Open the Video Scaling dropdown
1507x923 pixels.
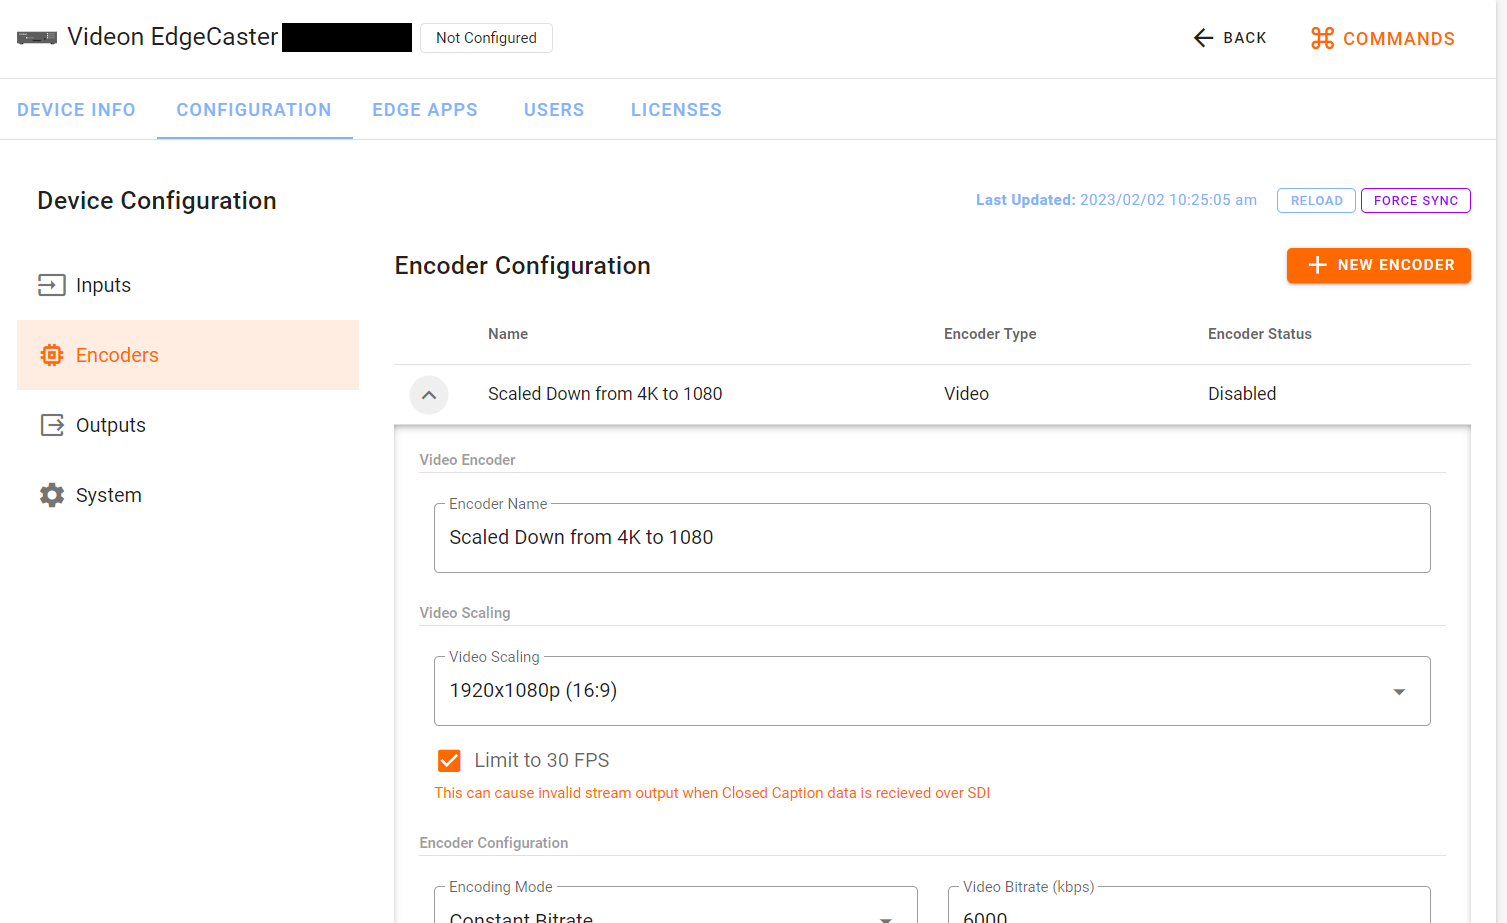[x=932, y=691]
